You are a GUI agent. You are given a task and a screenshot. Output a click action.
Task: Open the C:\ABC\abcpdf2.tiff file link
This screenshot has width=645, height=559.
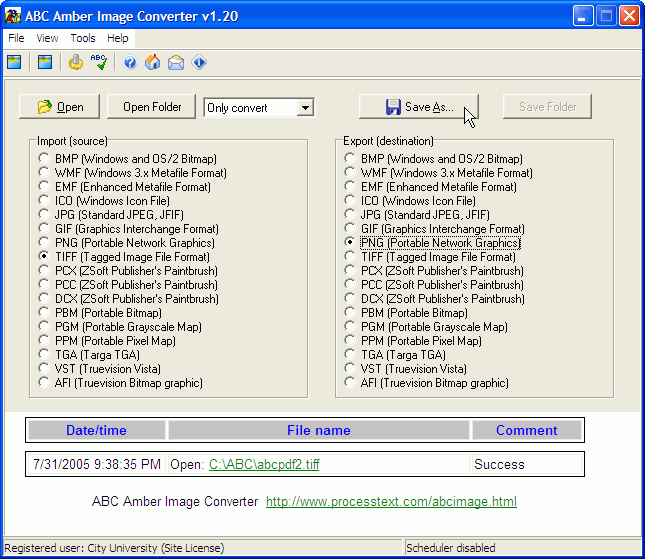click(264, 464)
